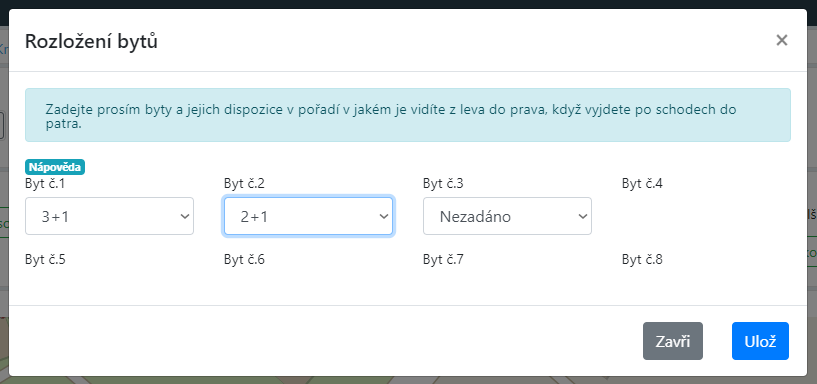Image resolution: width=817 pixels, height=384 pixels.
Task: Click the Byt č.7 label
Action: pyautogui.click(x=443, y=259)
